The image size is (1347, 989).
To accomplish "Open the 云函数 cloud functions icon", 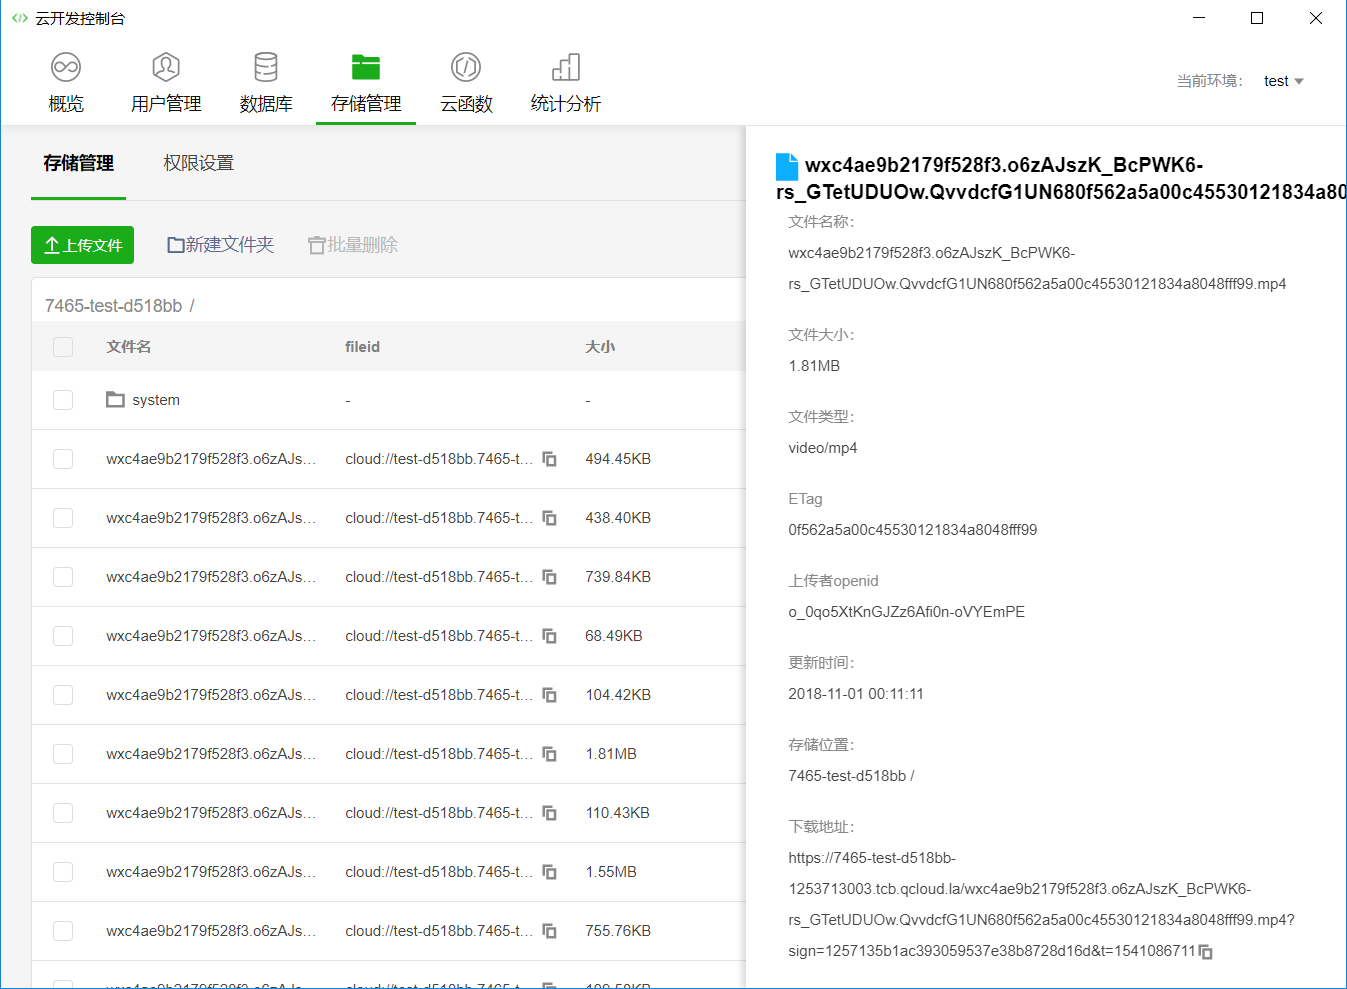I will point(466,67).
